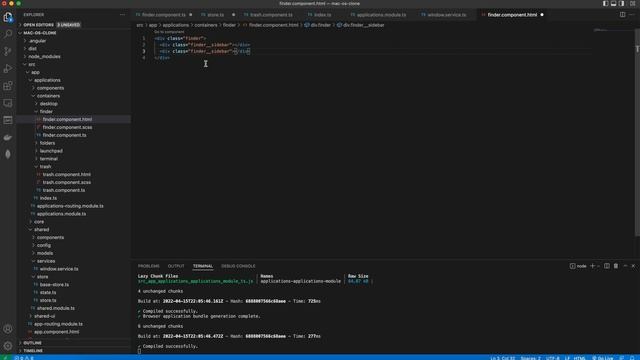Viewport: 640px width, 360px height.
Task: Switch to the DEBUG CONSOLE tab
Action: (x=238, y=266)
